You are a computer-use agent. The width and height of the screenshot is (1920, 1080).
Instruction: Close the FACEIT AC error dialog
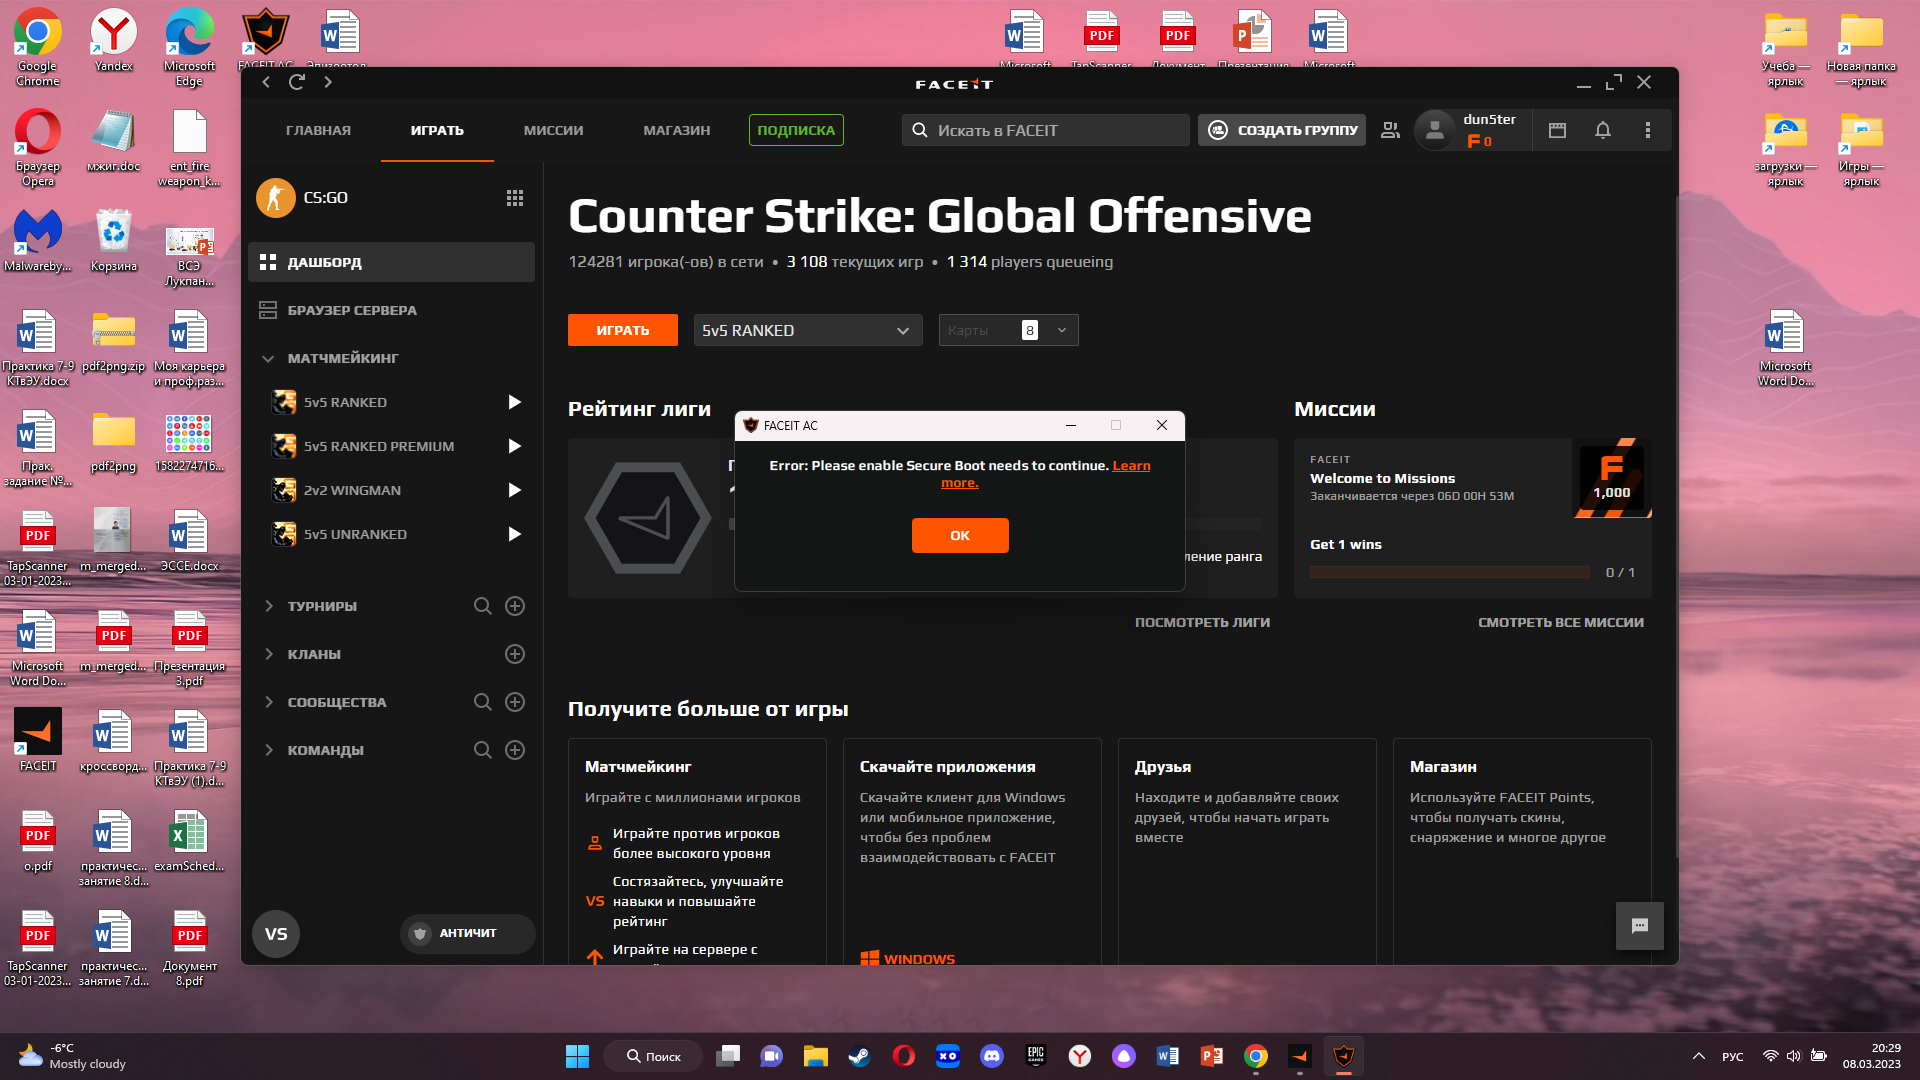(1162, 425)
